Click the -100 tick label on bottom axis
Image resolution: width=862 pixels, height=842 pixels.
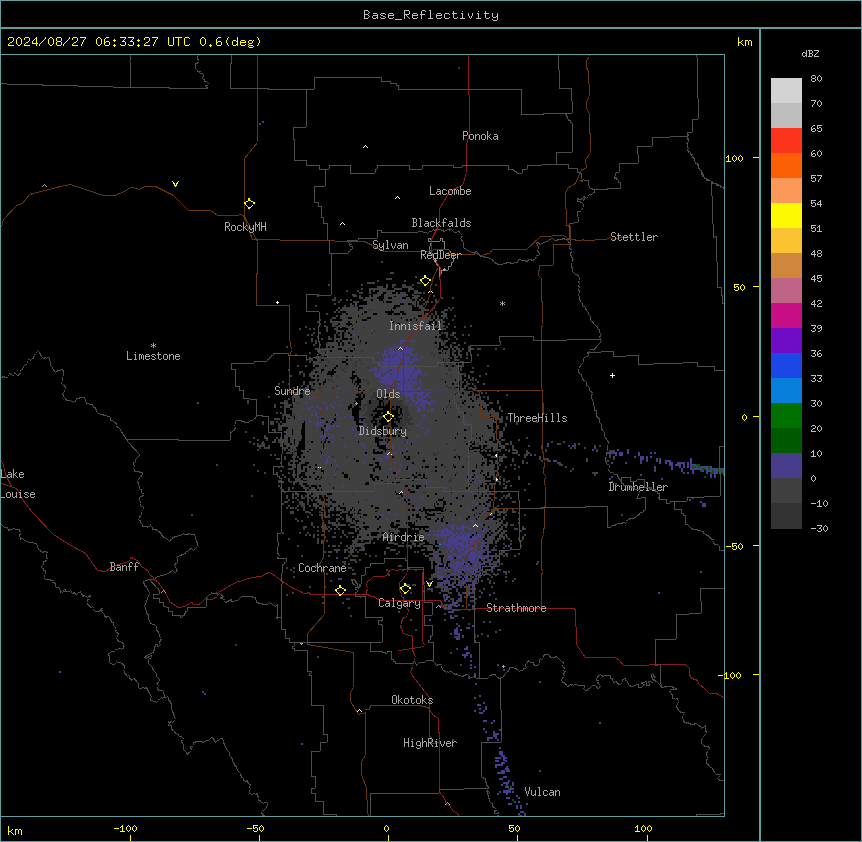125,828
